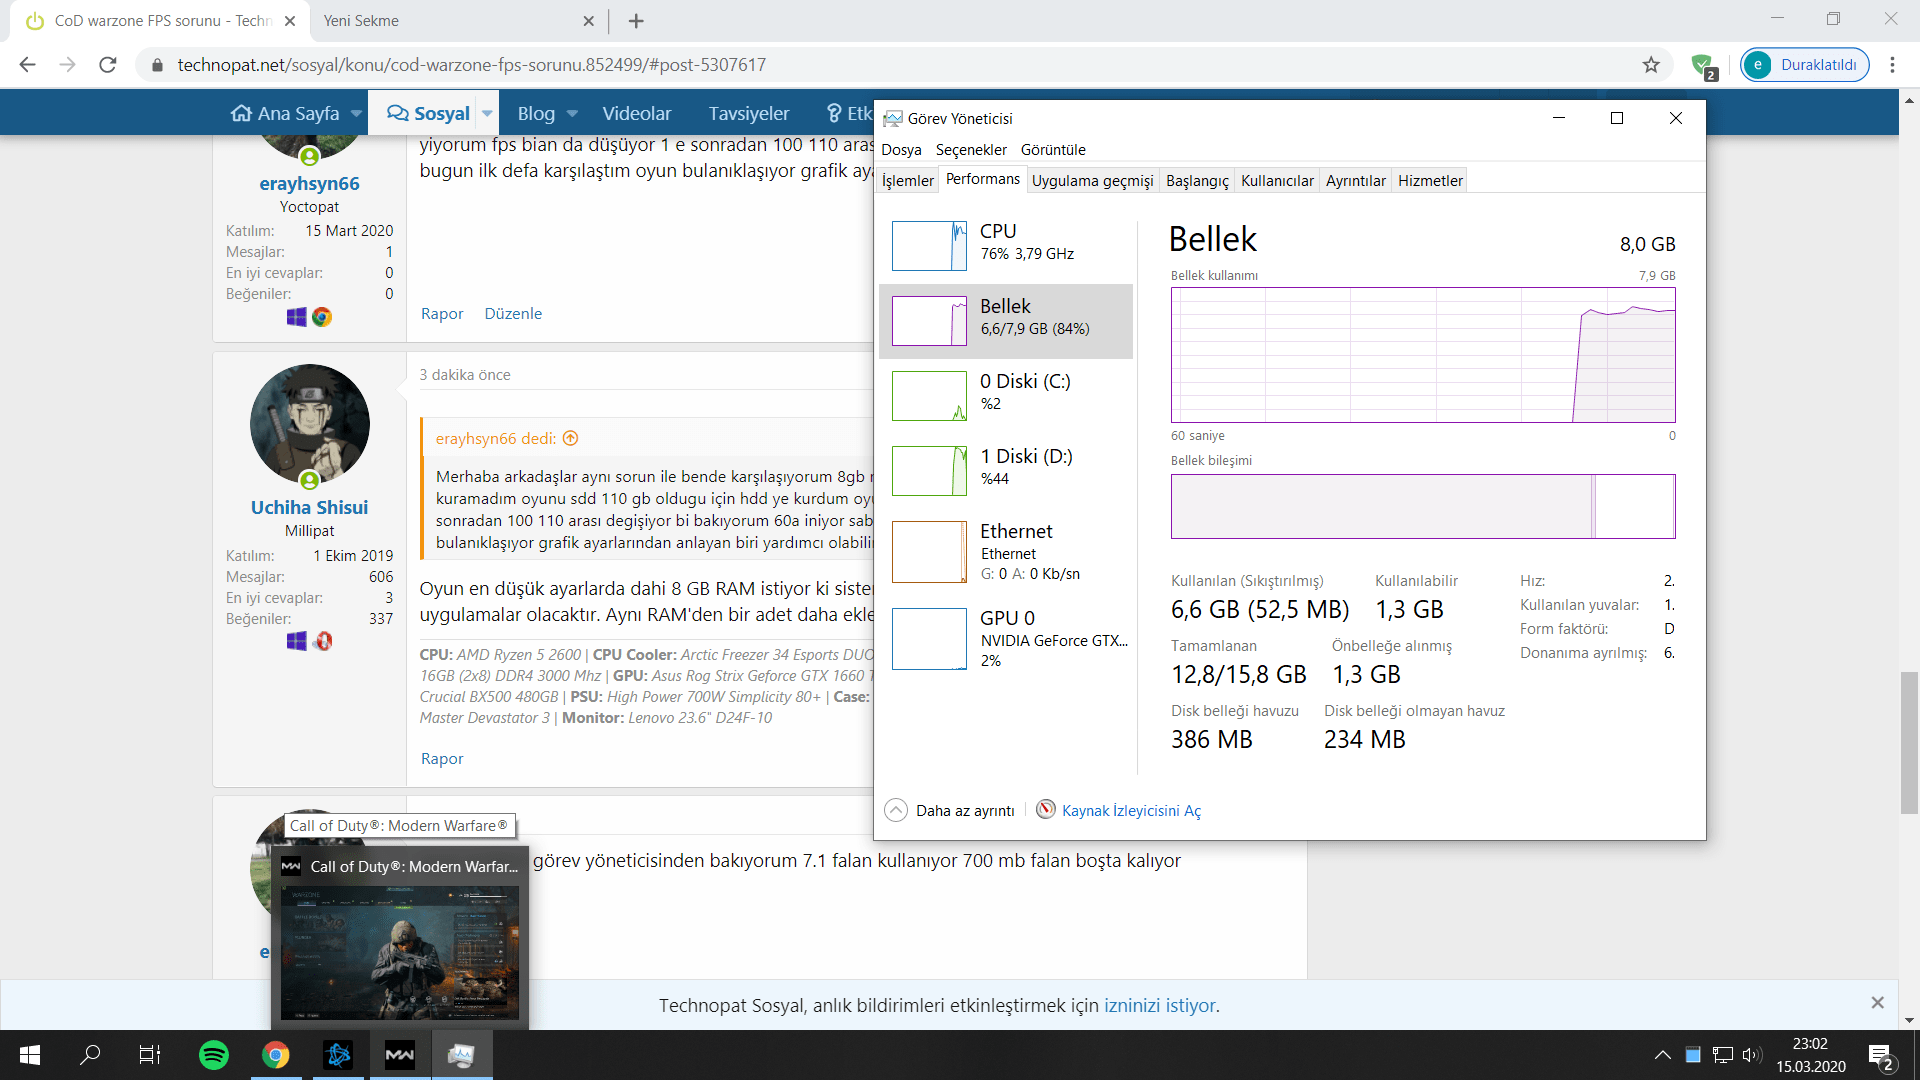Click the Düzenle link on the post

(x=513, y=314)
